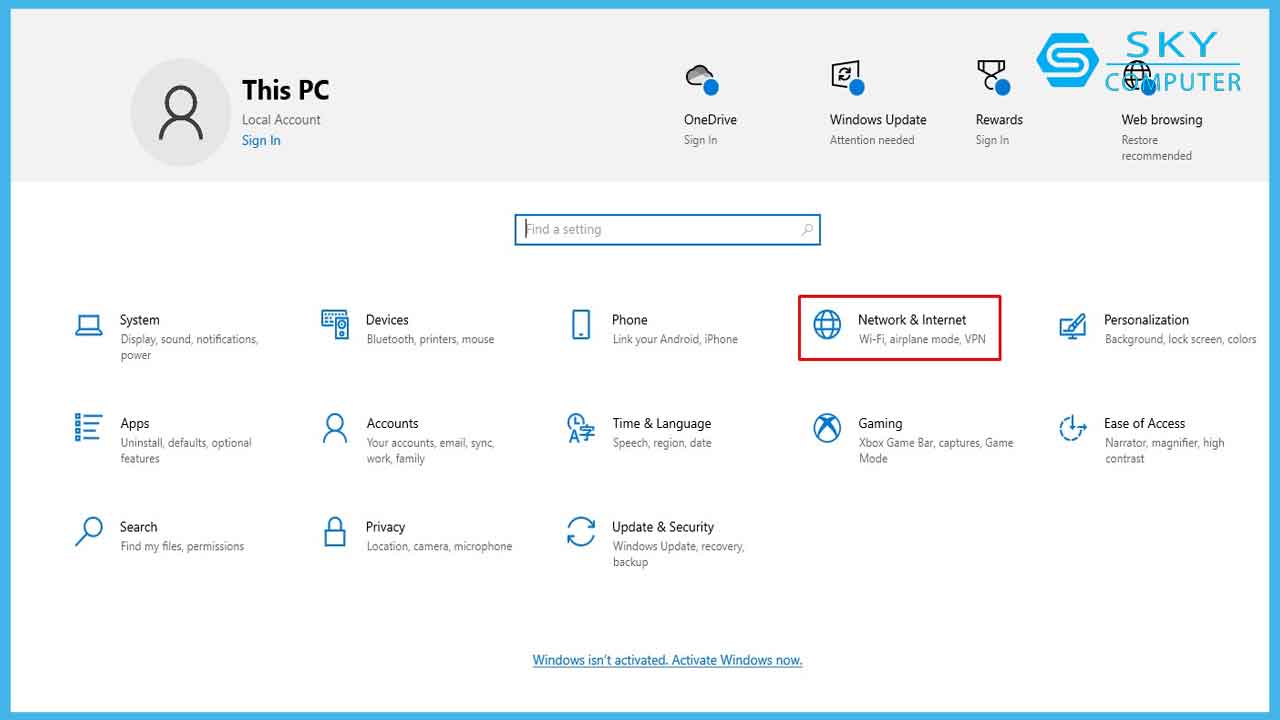Viewport: 1280px width, 720px height.
Task: Click the Apps list icon
Action: click(x=89, y=428)
